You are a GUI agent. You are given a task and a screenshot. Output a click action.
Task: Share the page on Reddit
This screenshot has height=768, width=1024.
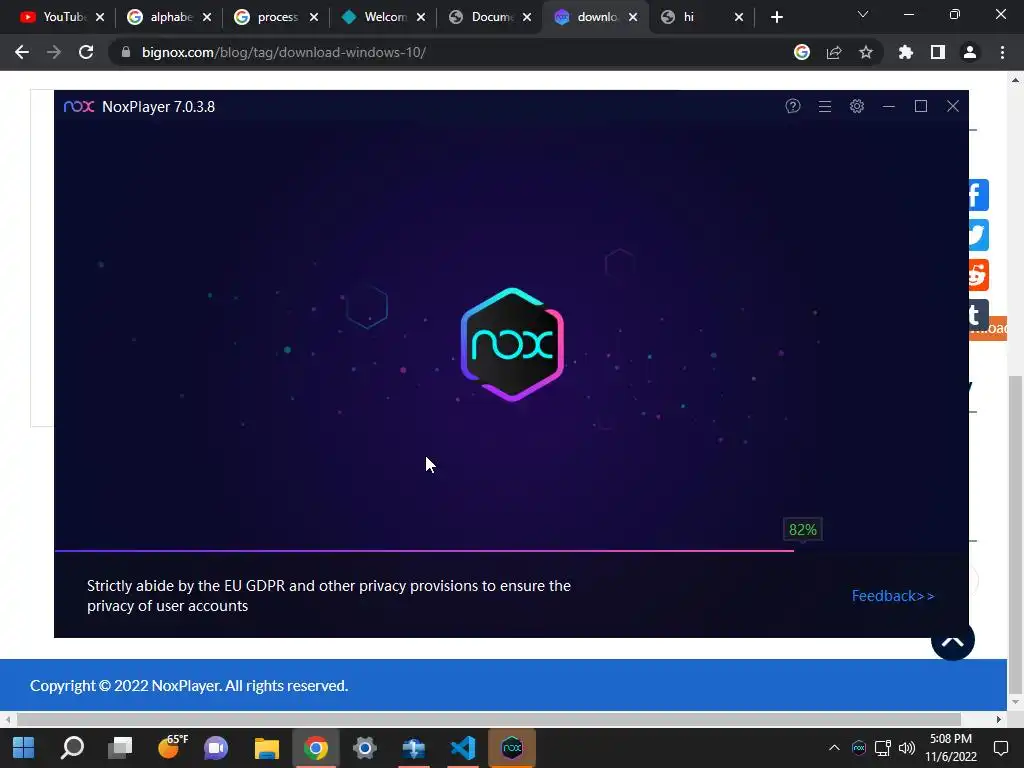click(x=978, y=275)
